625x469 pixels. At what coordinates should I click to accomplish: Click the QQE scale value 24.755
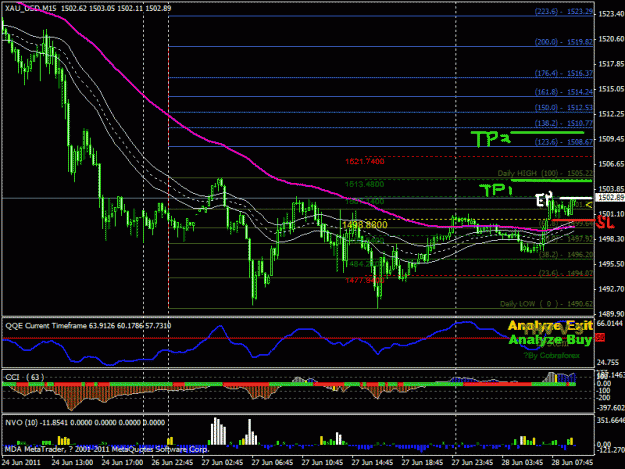click(608, 363)
